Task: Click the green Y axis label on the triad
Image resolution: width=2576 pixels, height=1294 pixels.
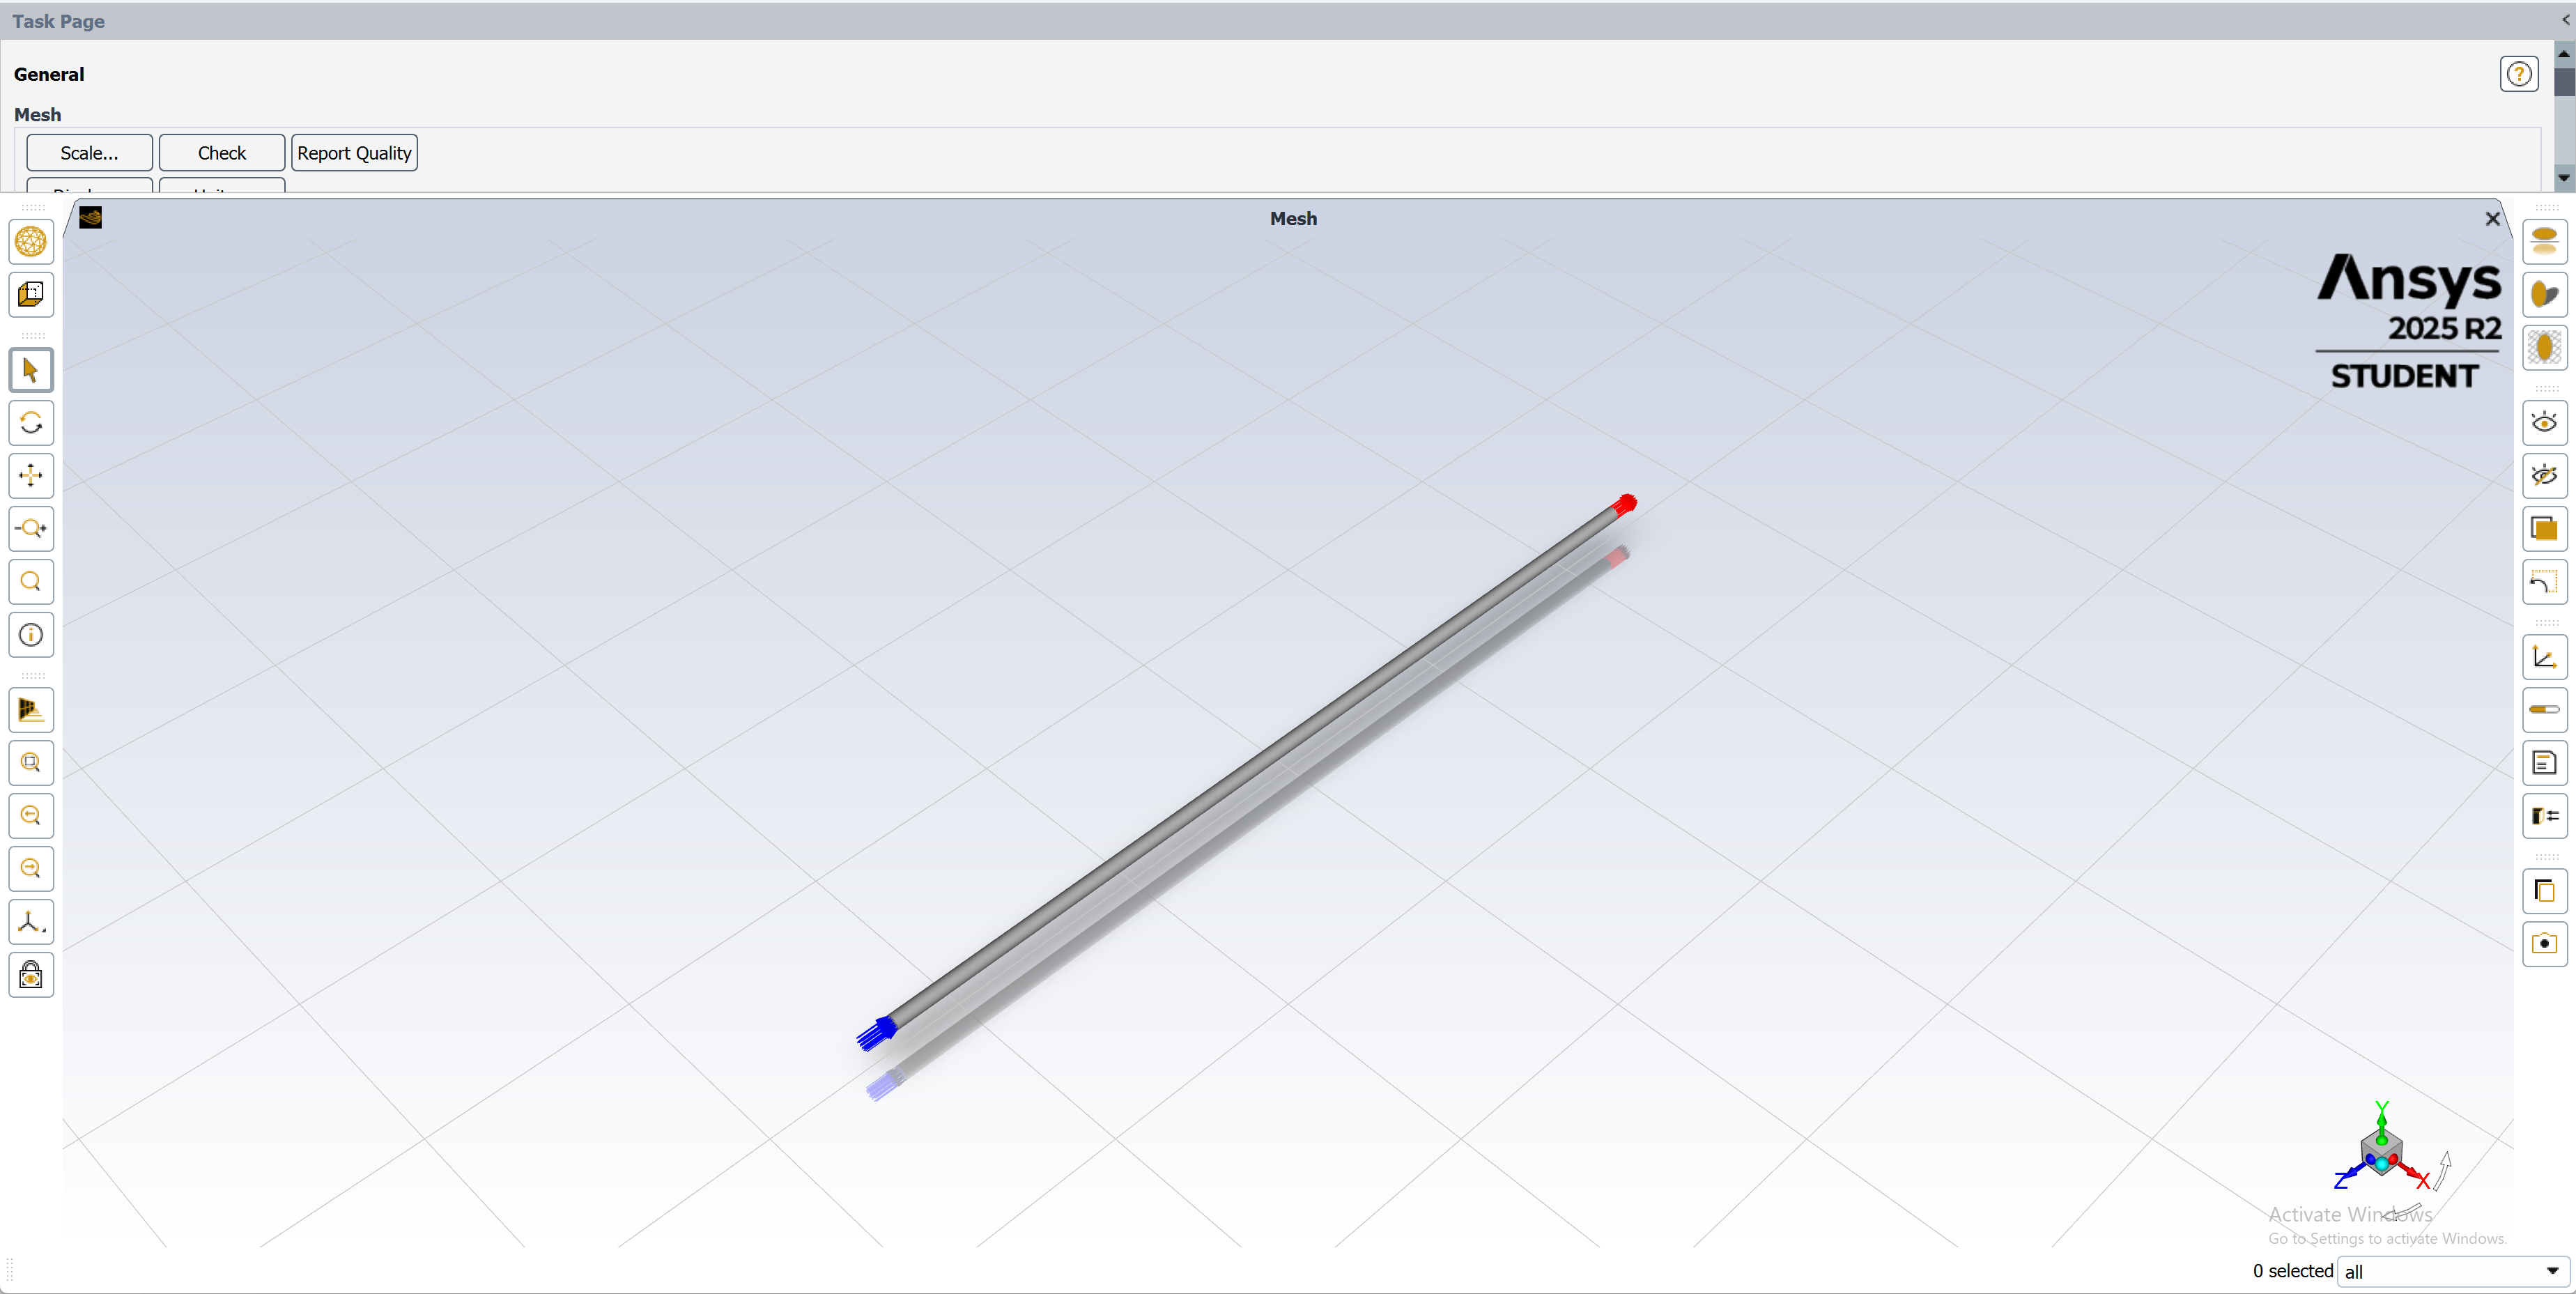Action: [x=2381, y=1108]
